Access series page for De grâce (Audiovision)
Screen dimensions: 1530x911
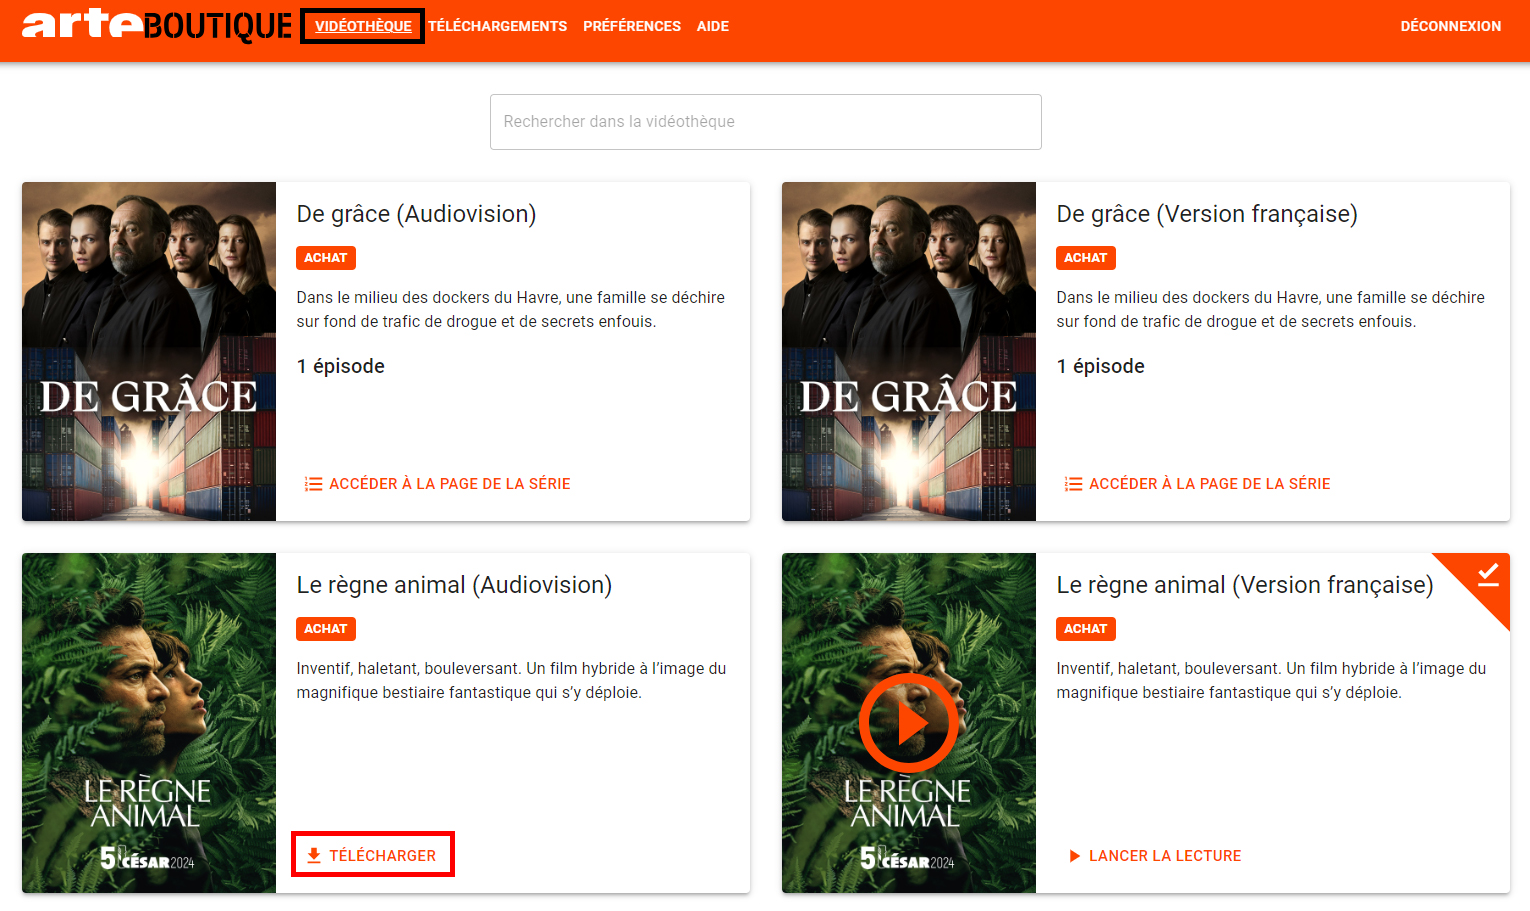pyautogui.click(x=437, y=484)
